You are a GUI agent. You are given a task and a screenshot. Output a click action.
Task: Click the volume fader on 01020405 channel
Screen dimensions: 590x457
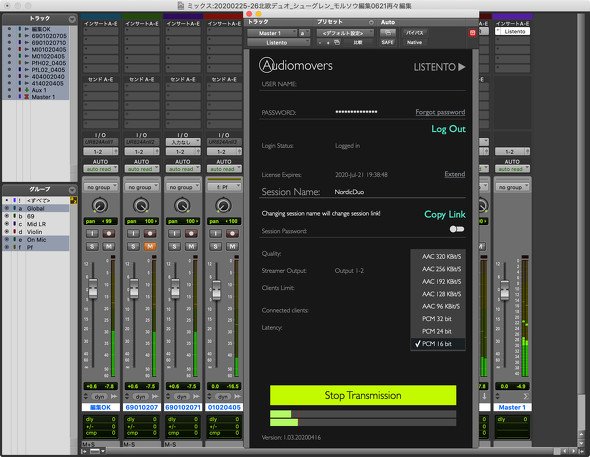(x=216, y=290)
